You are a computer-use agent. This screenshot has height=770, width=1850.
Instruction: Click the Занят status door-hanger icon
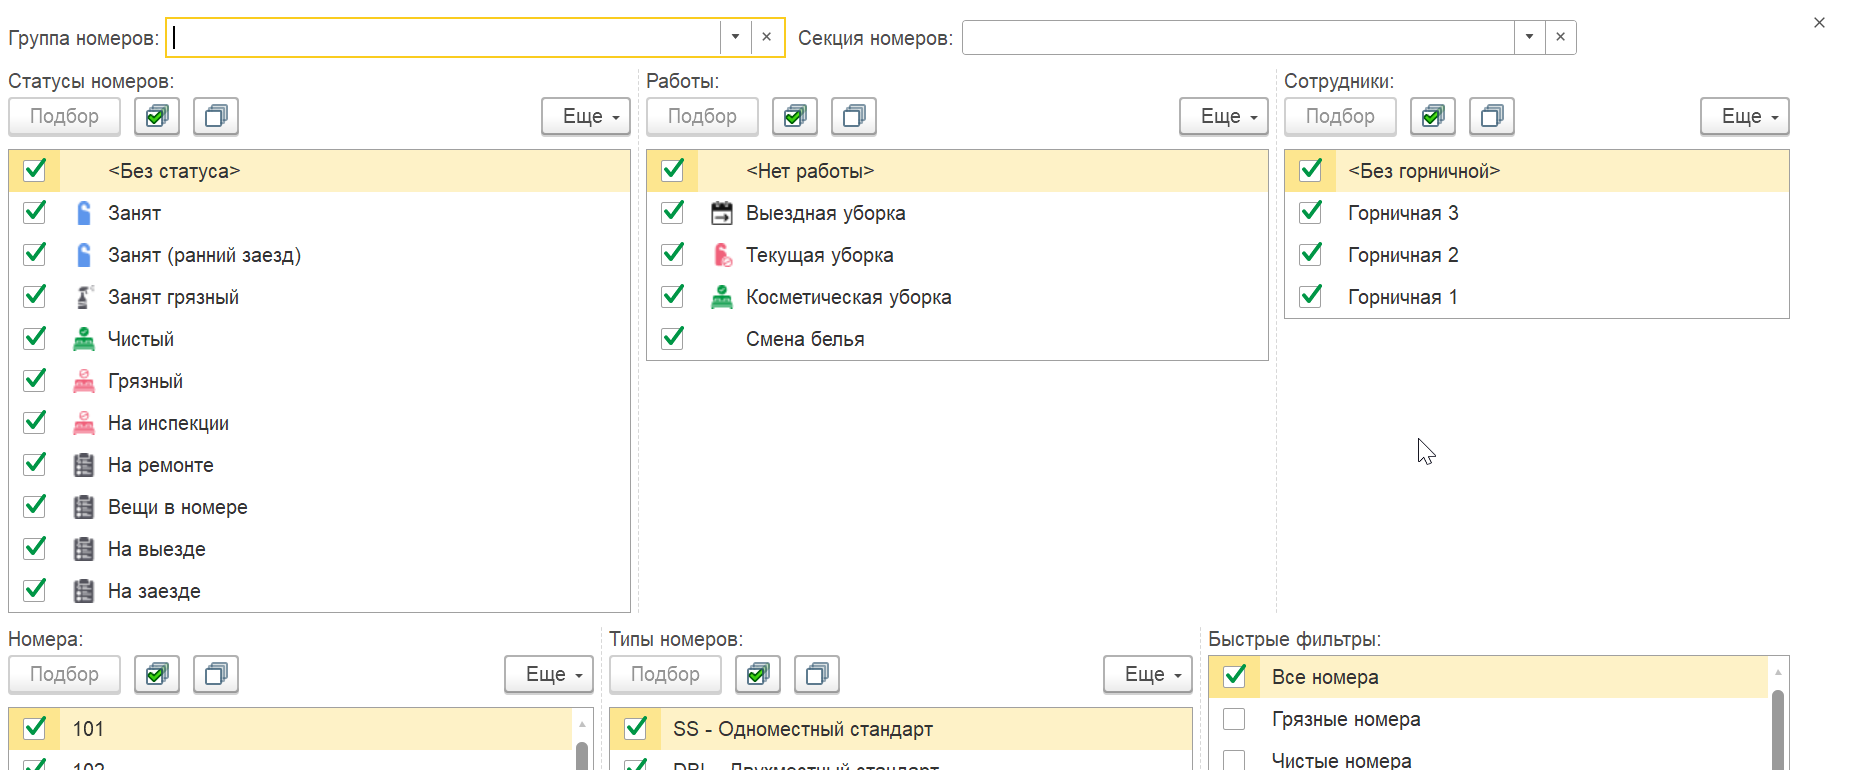(x=84, y=213)
